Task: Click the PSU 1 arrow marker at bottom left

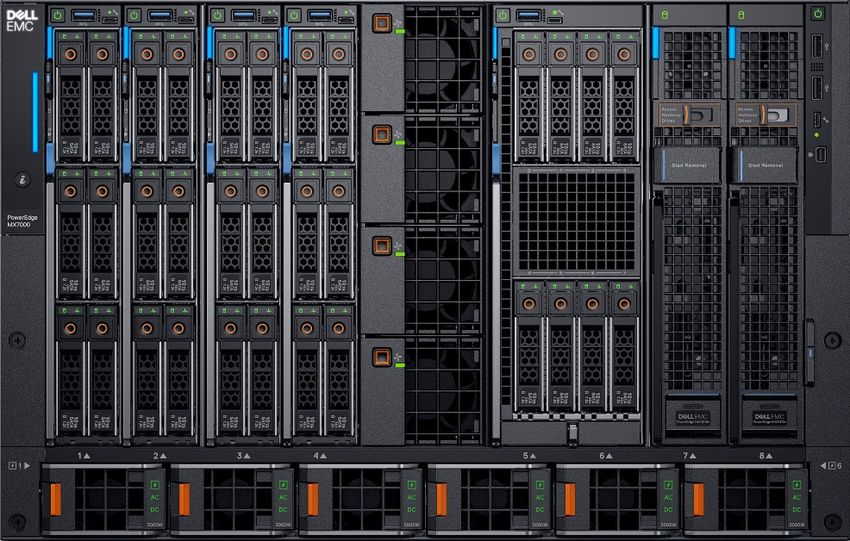Action: [20, 466]
